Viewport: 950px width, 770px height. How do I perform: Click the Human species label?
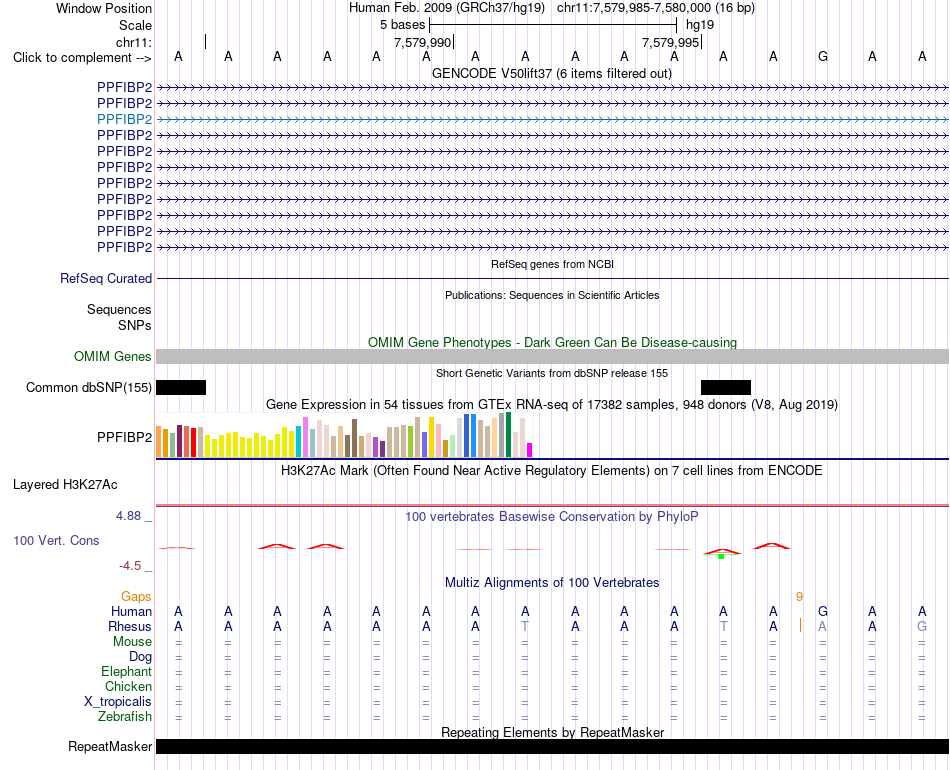pos(131,612)
